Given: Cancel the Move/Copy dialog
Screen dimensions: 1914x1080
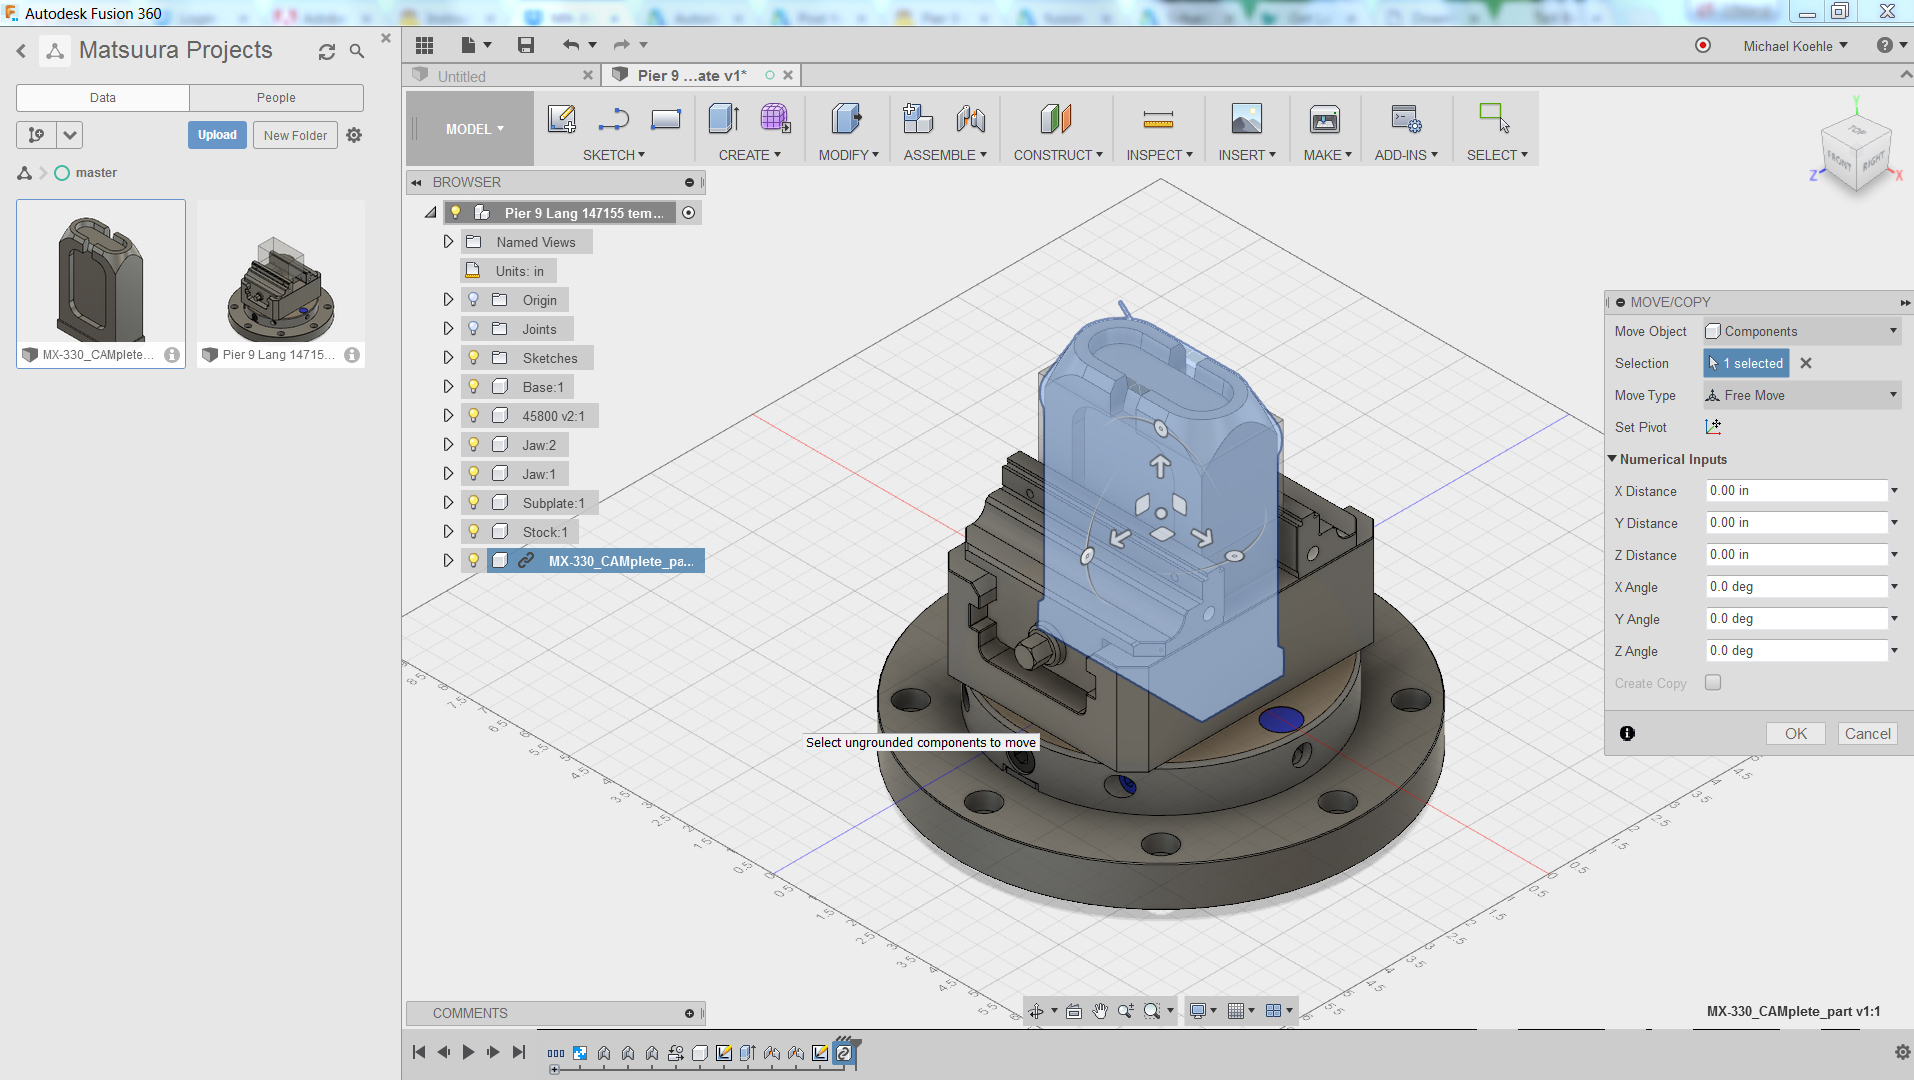Looking at the screenshot, I should tap(1867, 734).
